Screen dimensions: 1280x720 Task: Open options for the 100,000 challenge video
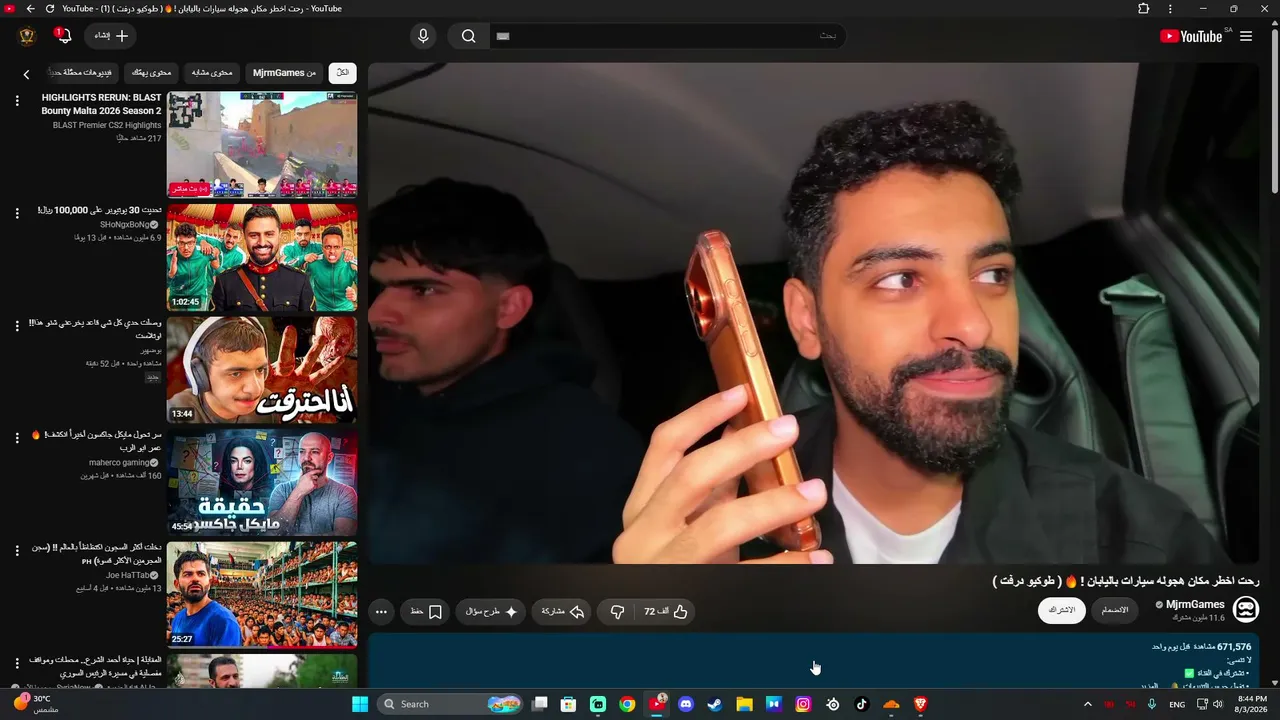point(17,213)
